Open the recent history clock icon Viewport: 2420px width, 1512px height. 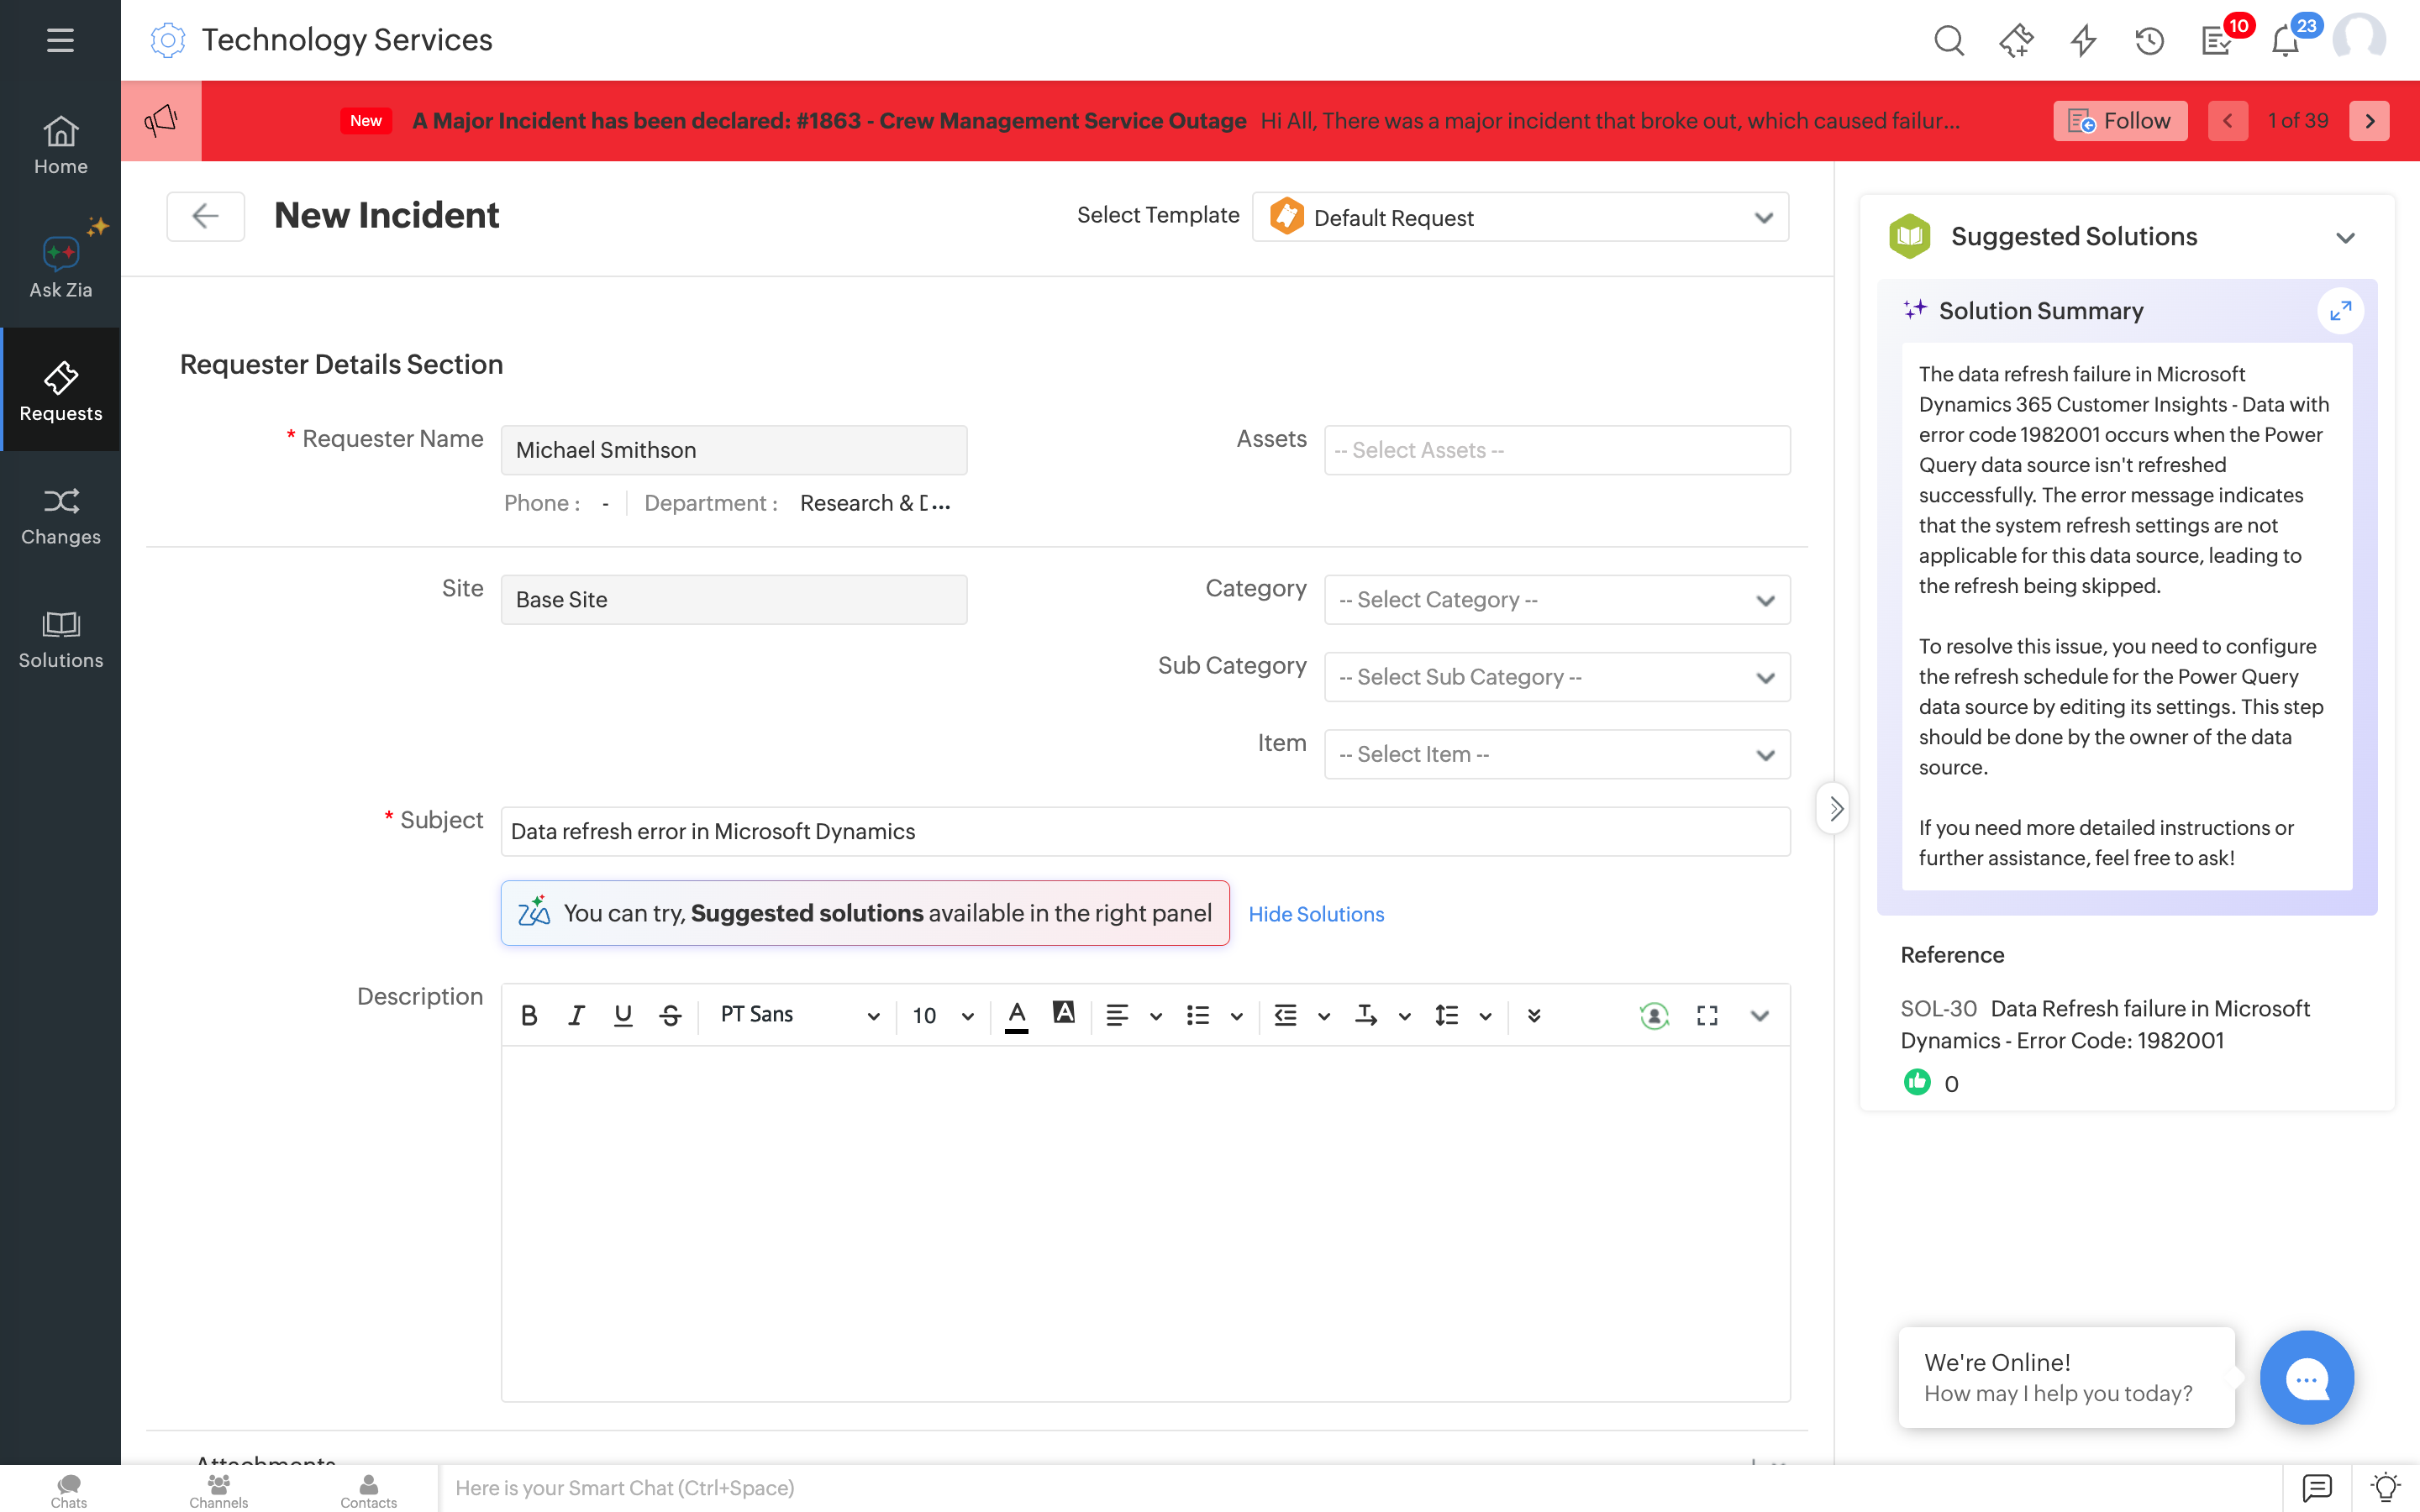(2149, 41)
